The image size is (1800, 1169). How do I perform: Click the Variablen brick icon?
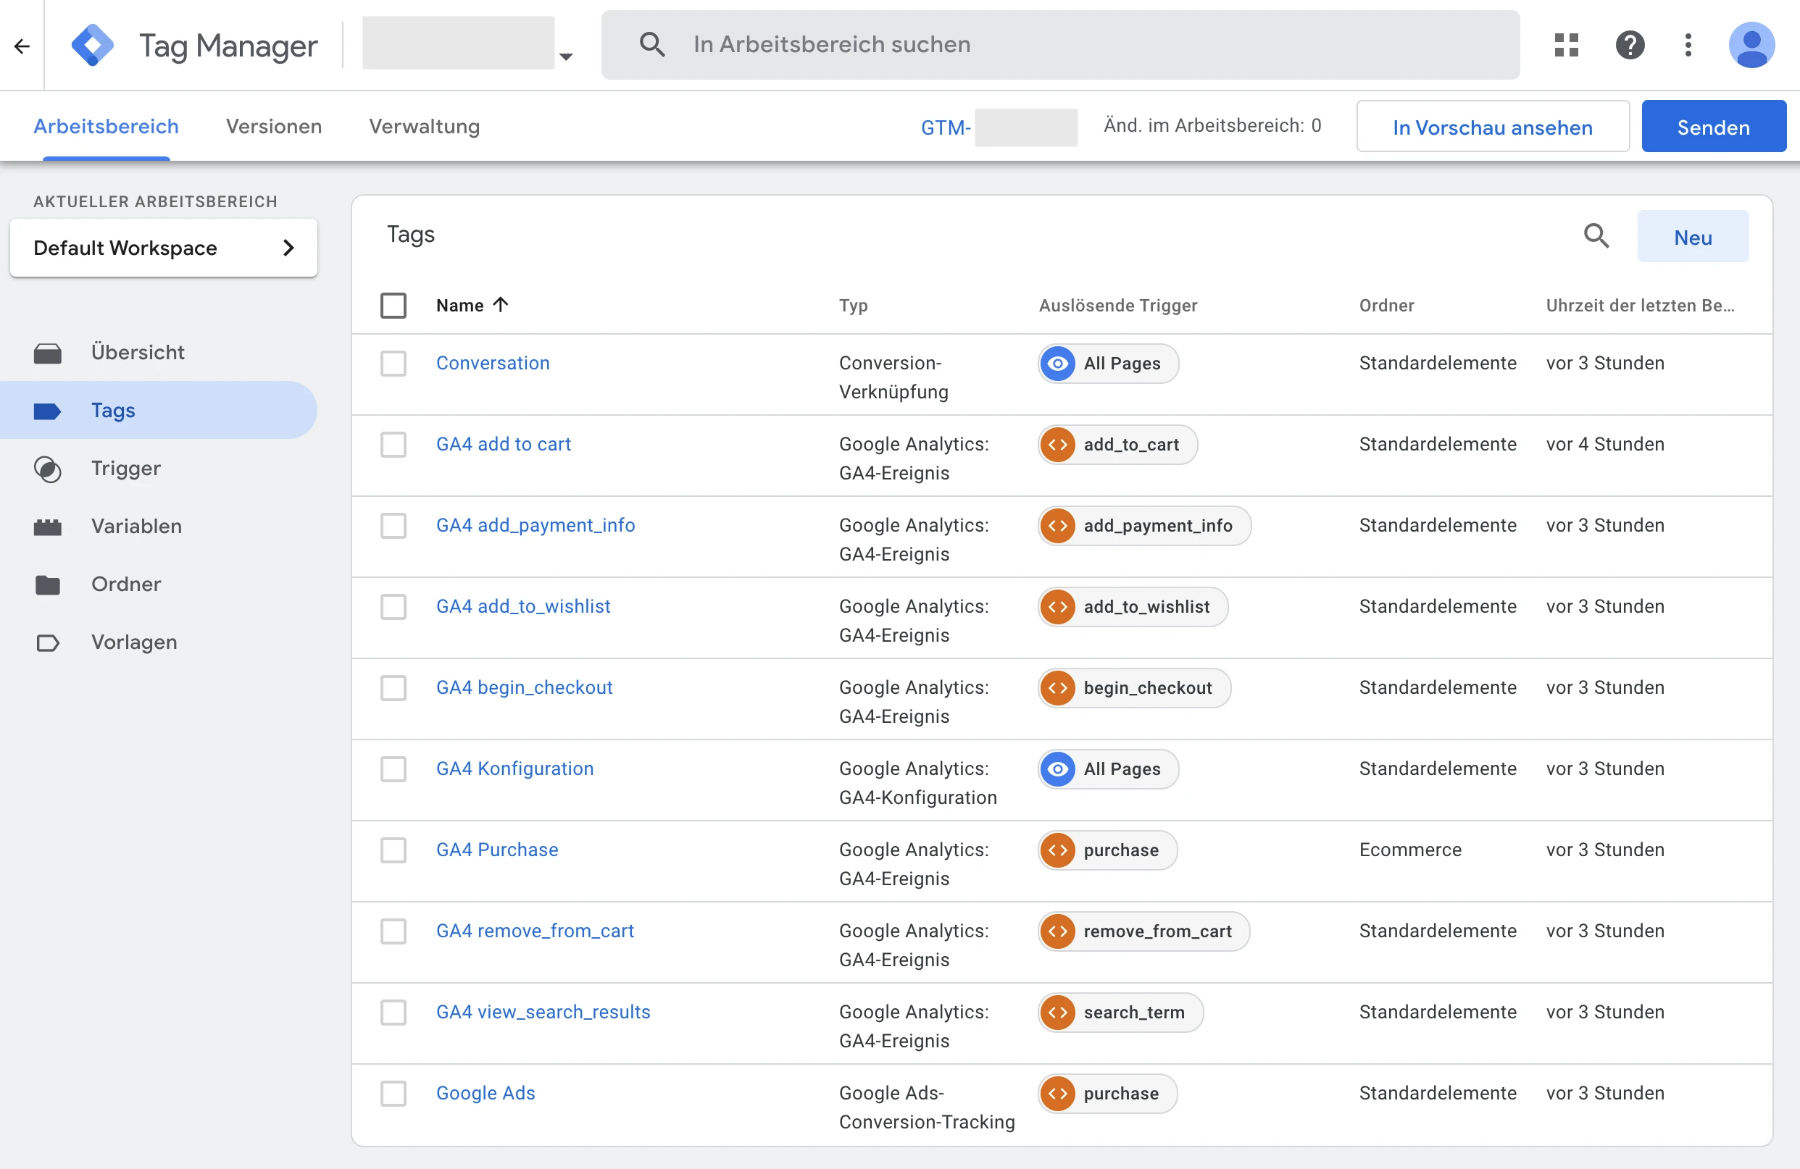(x=48, y=527)
